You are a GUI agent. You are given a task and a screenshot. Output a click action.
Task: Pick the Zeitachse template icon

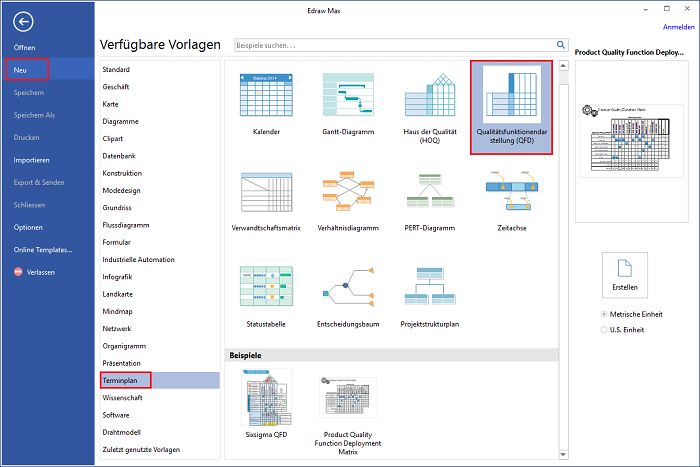click(512, 191)
